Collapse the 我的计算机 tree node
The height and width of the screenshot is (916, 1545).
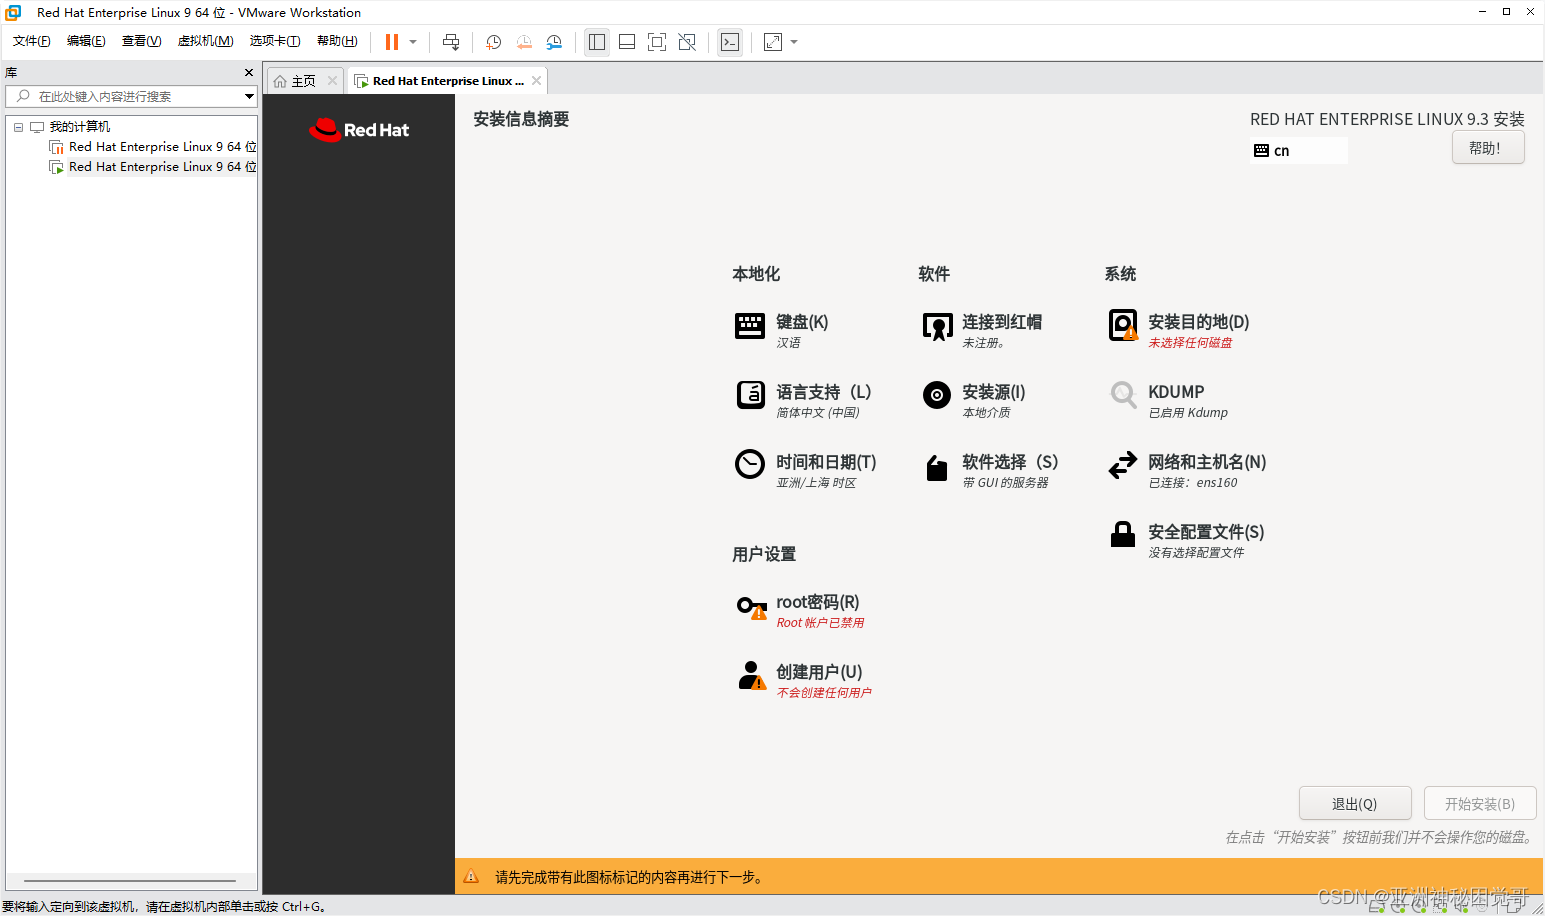(18, 127)
